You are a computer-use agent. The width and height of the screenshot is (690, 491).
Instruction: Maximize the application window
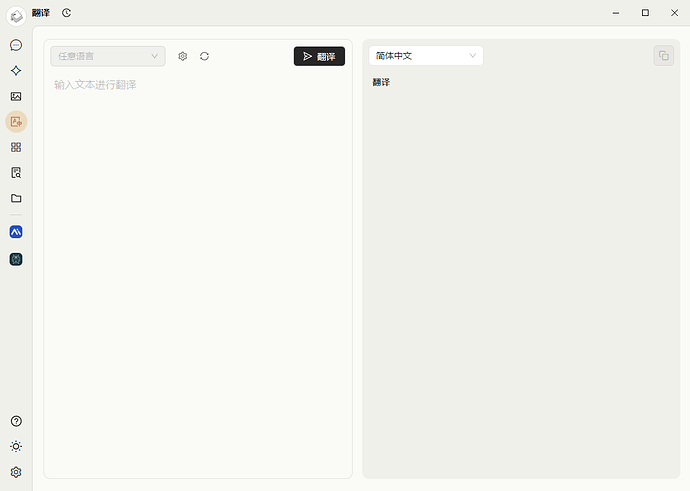click(645, 13)
